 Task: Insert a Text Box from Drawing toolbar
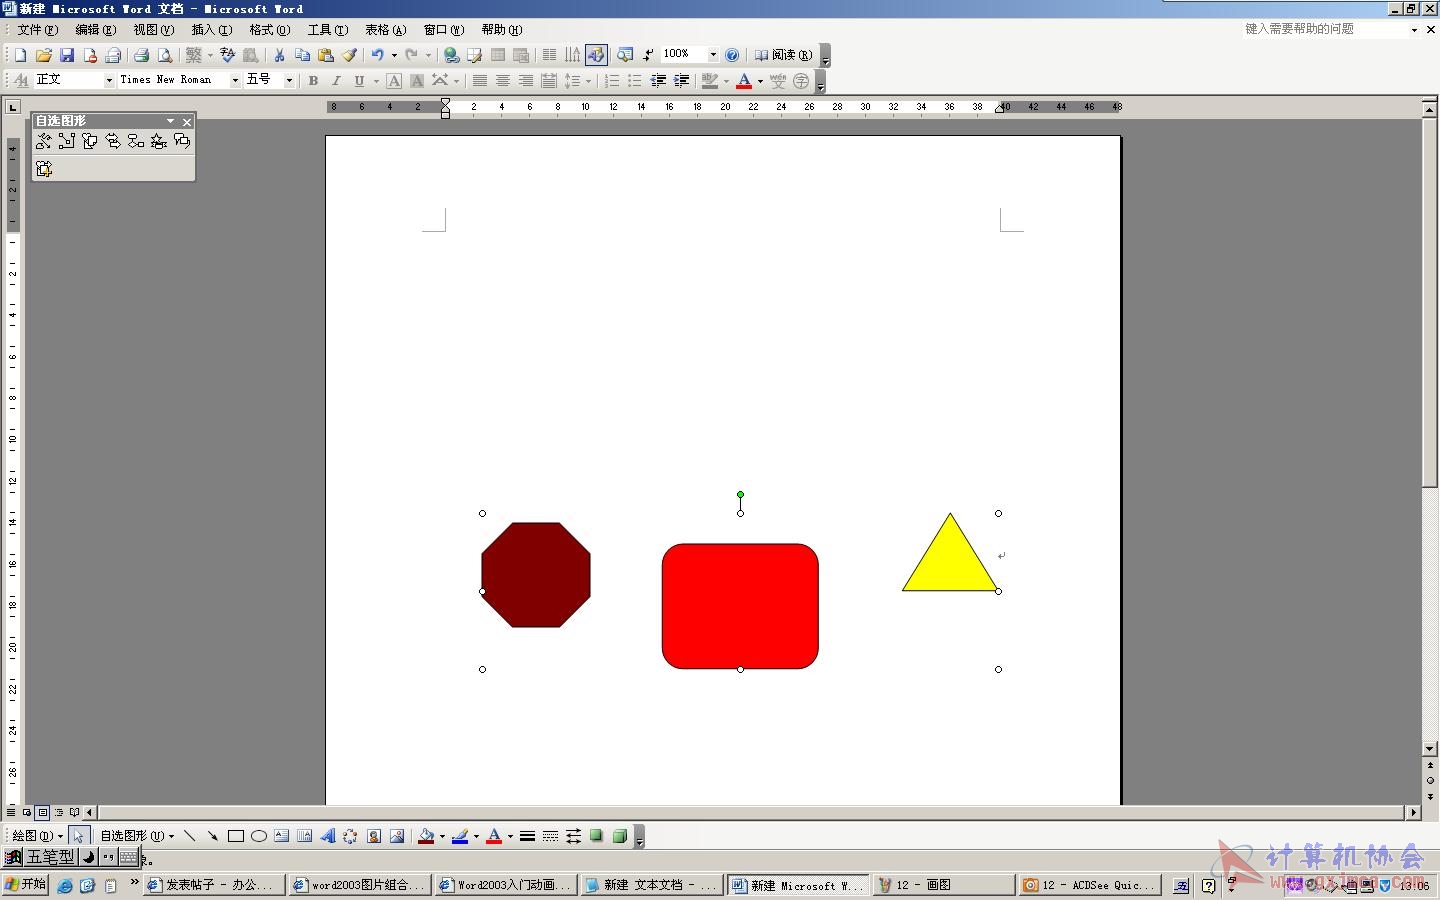(x=282, y=836)
